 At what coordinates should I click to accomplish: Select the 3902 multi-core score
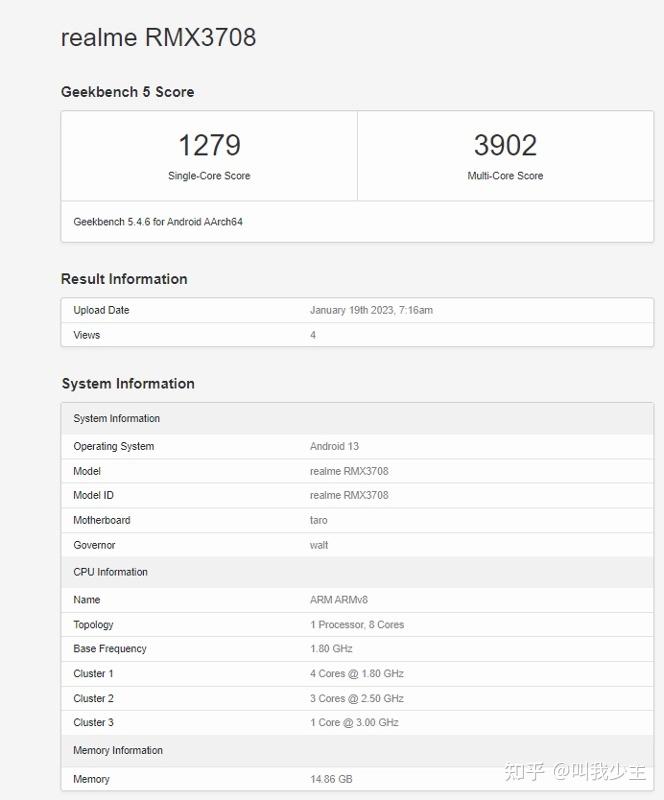pos(505,146)
